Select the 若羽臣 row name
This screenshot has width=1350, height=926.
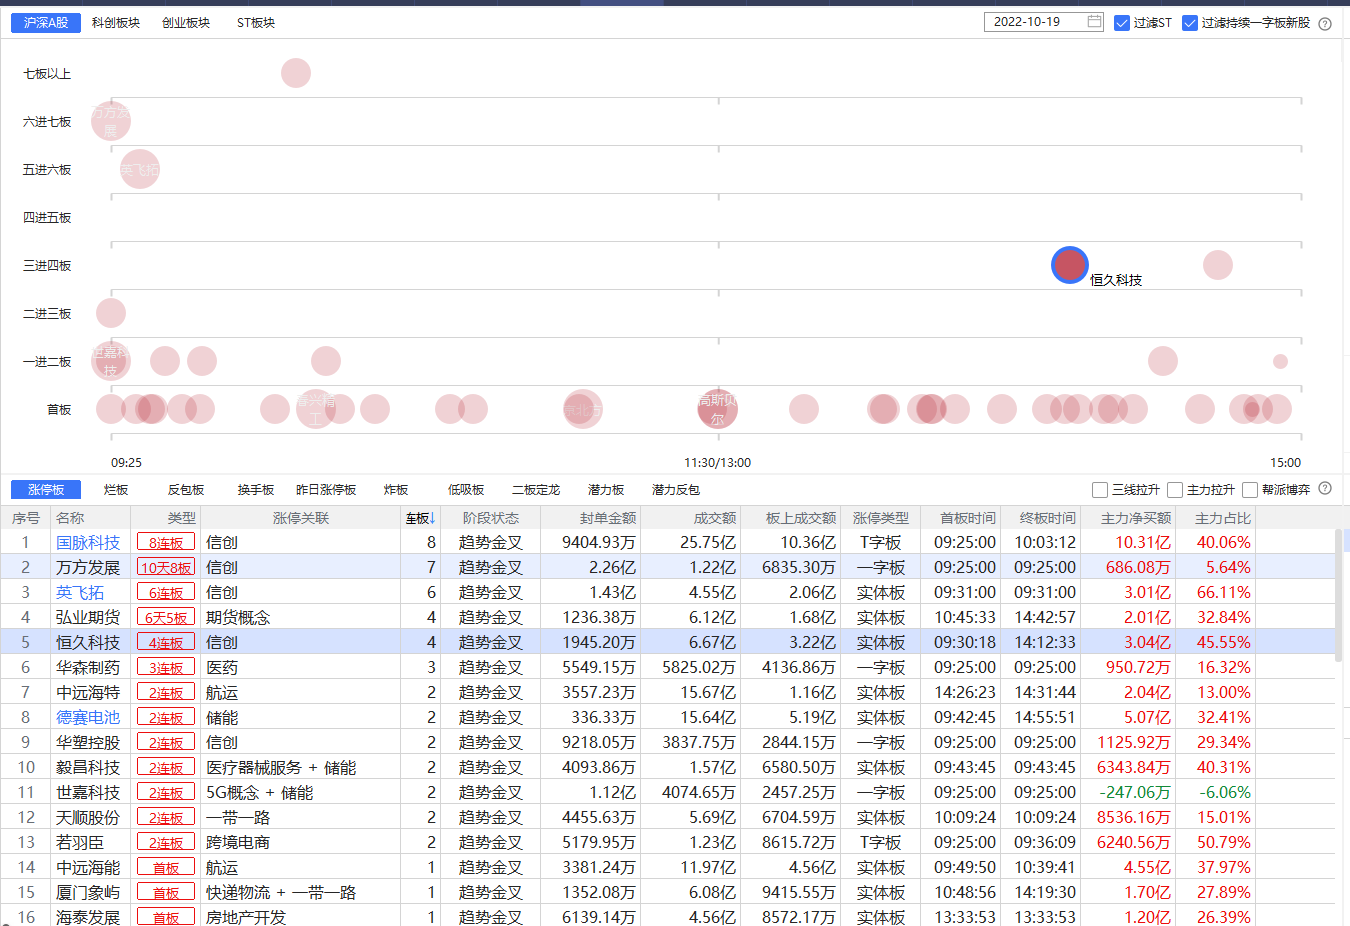click(x=80, y=842)
